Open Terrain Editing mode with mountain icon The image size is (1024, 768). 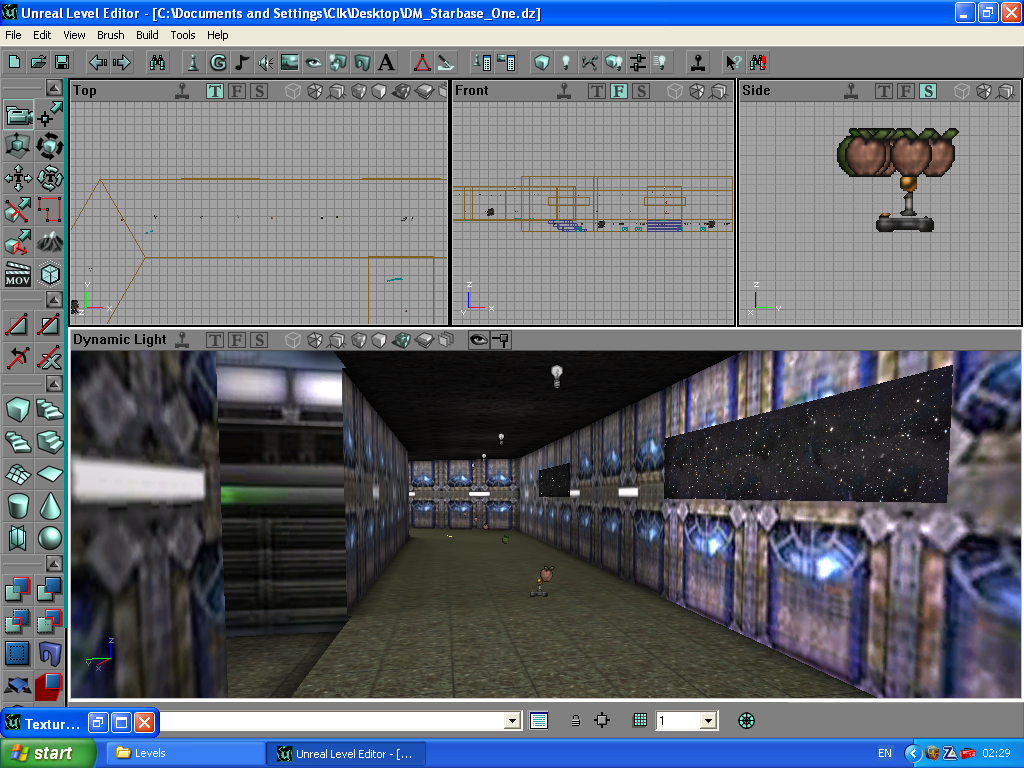(50, 241)
